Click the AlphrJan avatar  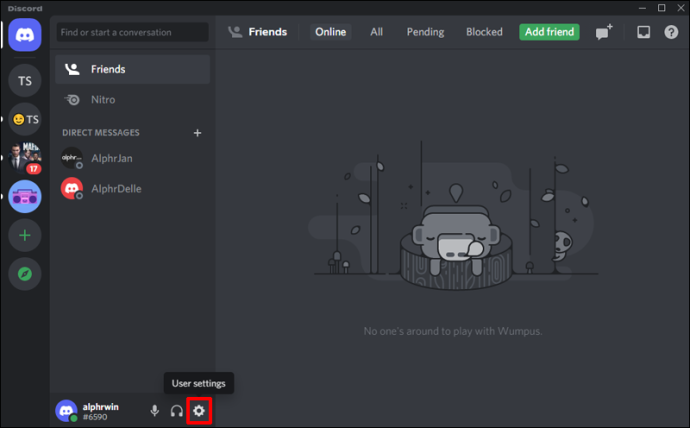(72, 158)
